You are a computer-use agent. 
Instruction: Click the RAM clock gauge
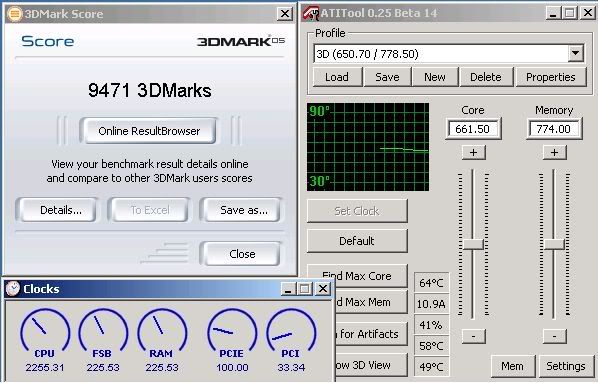click(162, 330)
